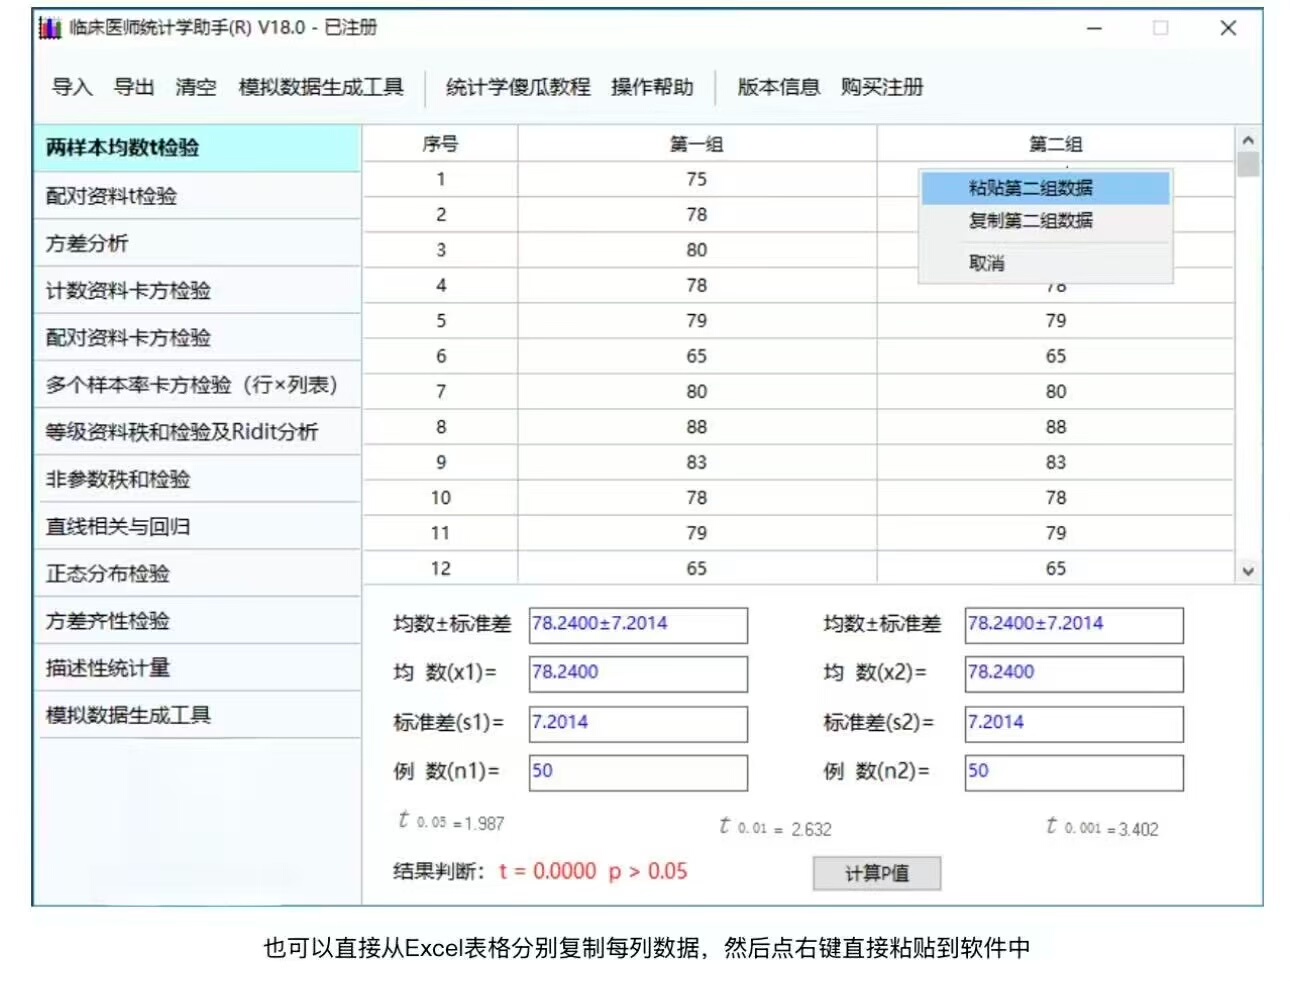Click the first group 均数±标准差 field
Image resolution: width=1290 pixels, height=981 pixels.
[x=638, y=625]
